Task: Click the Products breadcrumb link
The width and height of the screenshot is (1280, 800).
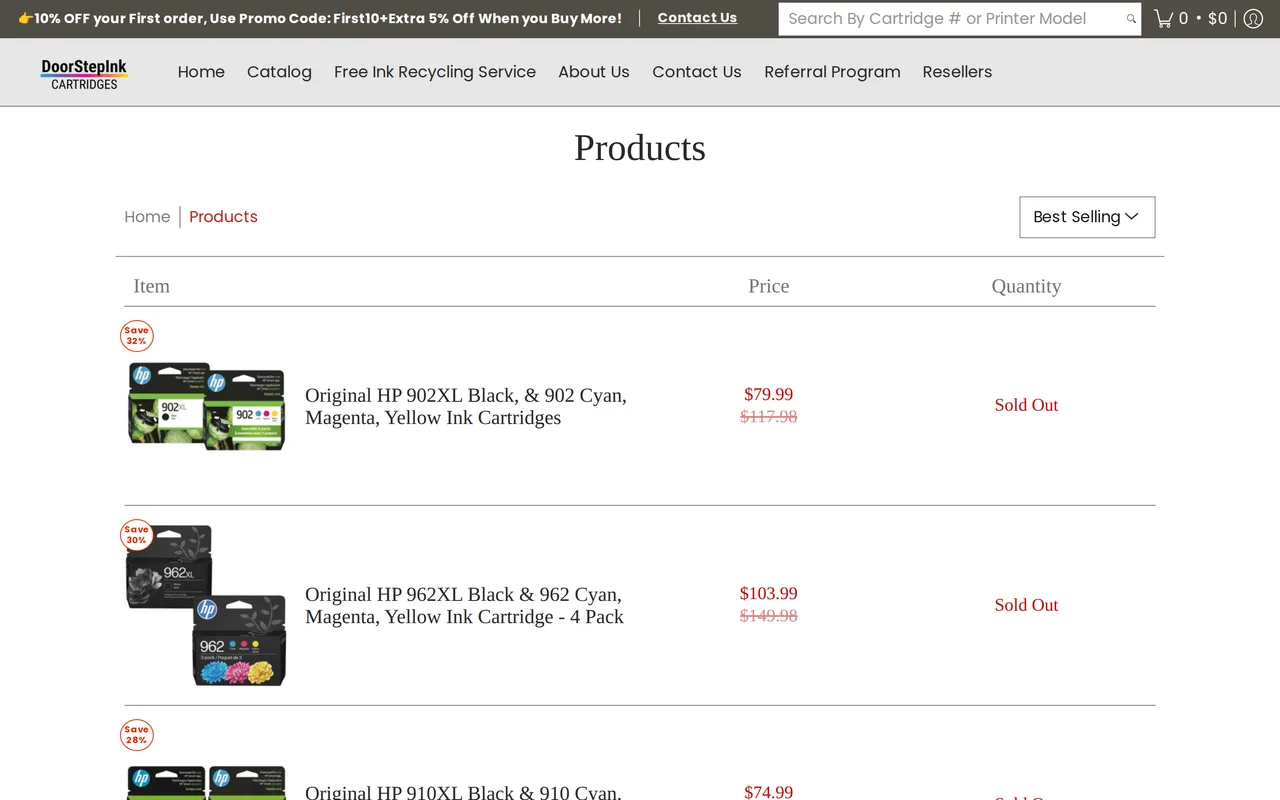Action: pos(223,217)
